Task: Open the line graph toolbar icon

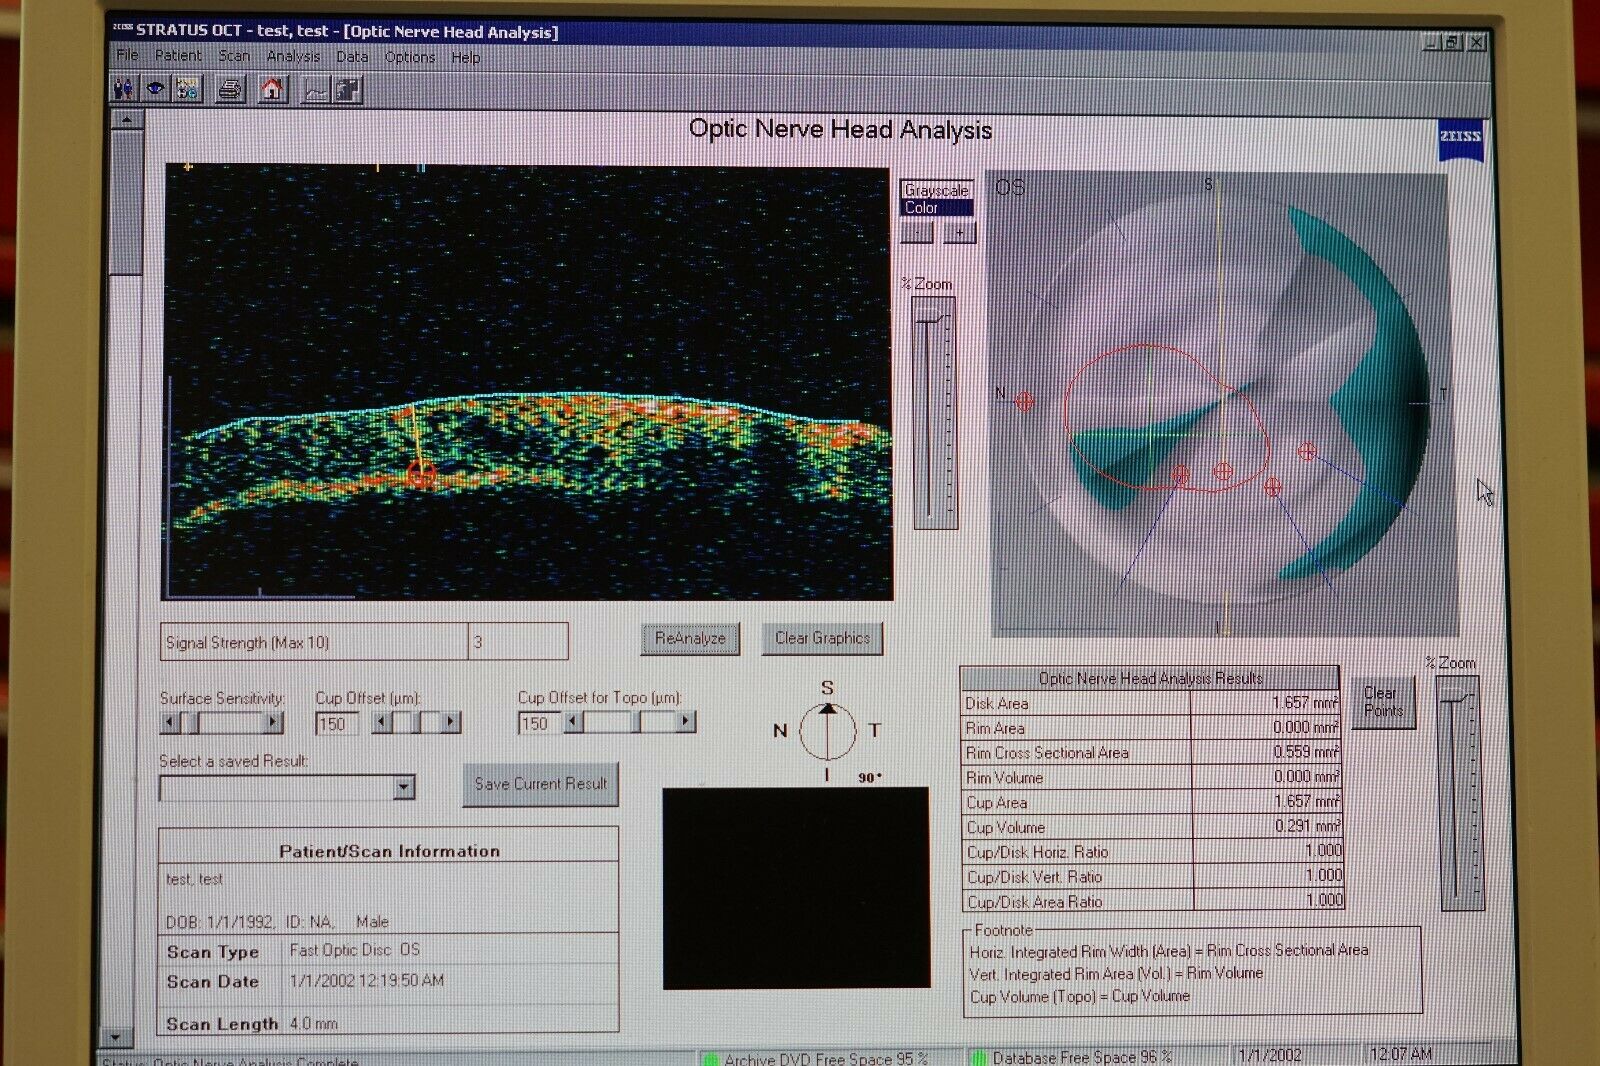Action: point(316,91)
